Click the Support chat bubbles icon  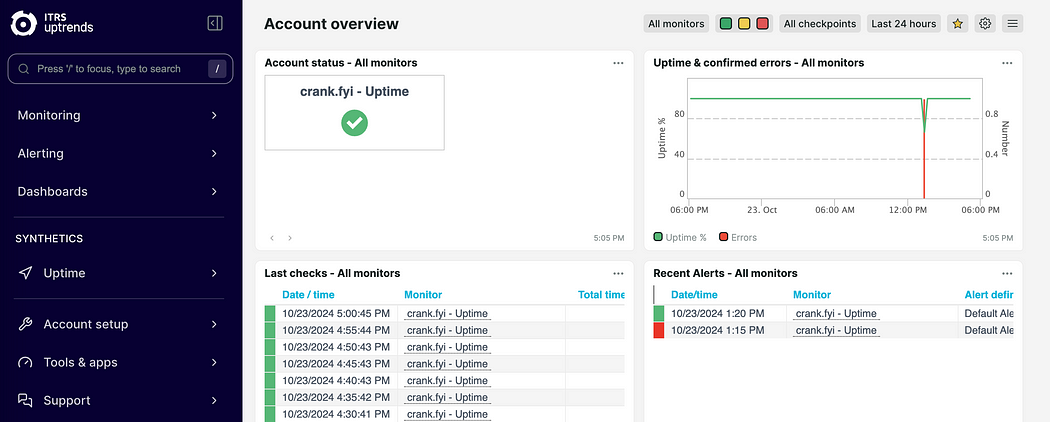point(25,401)
